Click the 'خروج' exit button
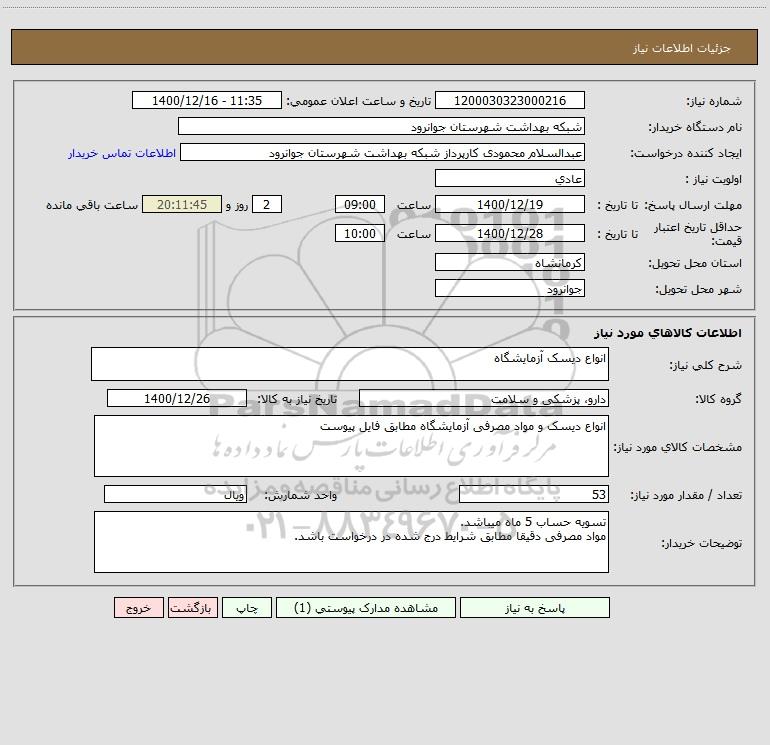This screenshot has width=770, height=745. click(138, 607)
